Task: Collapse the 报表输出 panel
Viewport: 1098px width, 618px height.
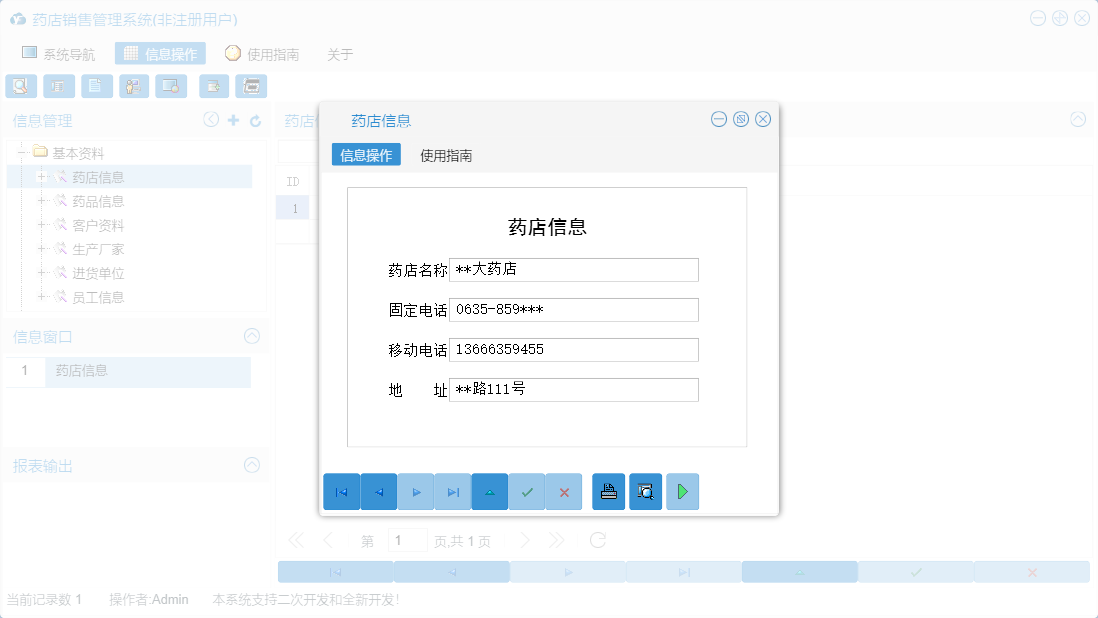Action: click(251, 466)
